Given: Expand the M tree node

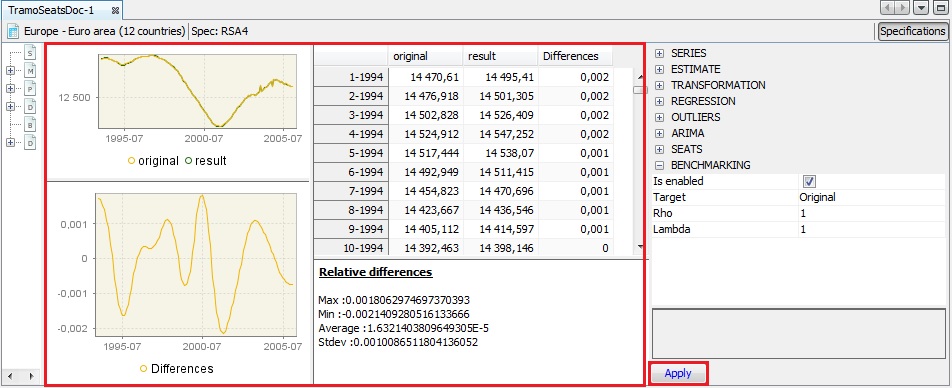Looking at the screenshot, I should click(x=10, y=71).
